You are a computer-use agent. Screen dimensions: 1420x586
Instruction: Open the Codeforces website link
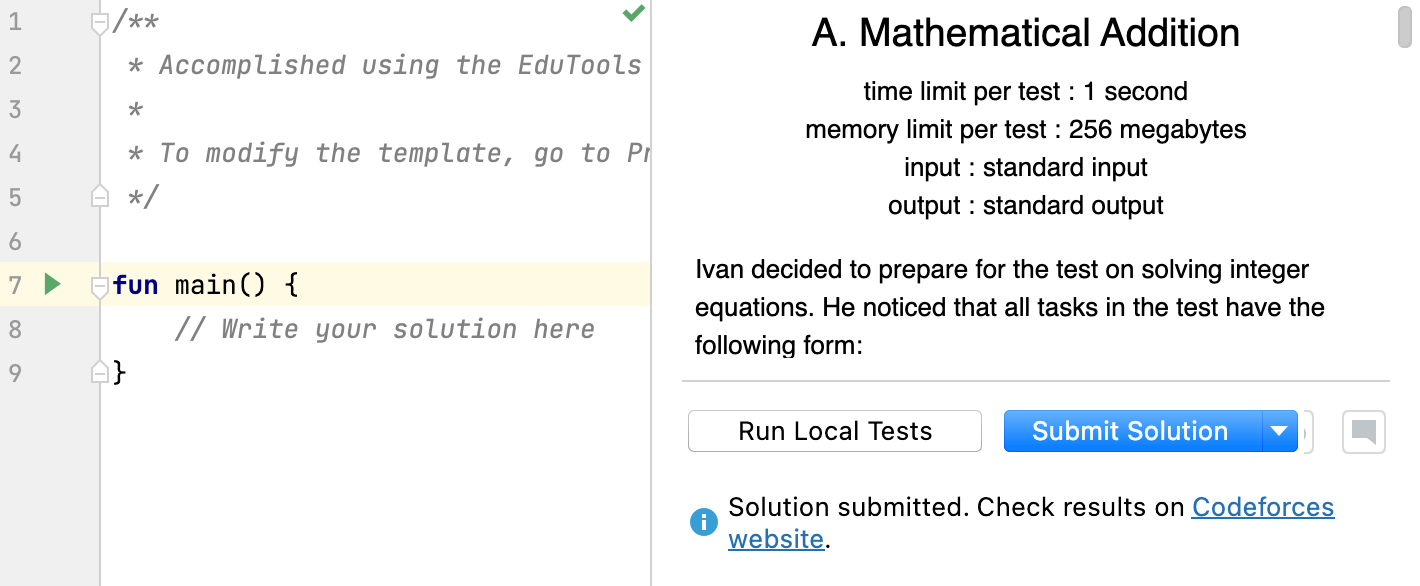tap(1262, 508)
